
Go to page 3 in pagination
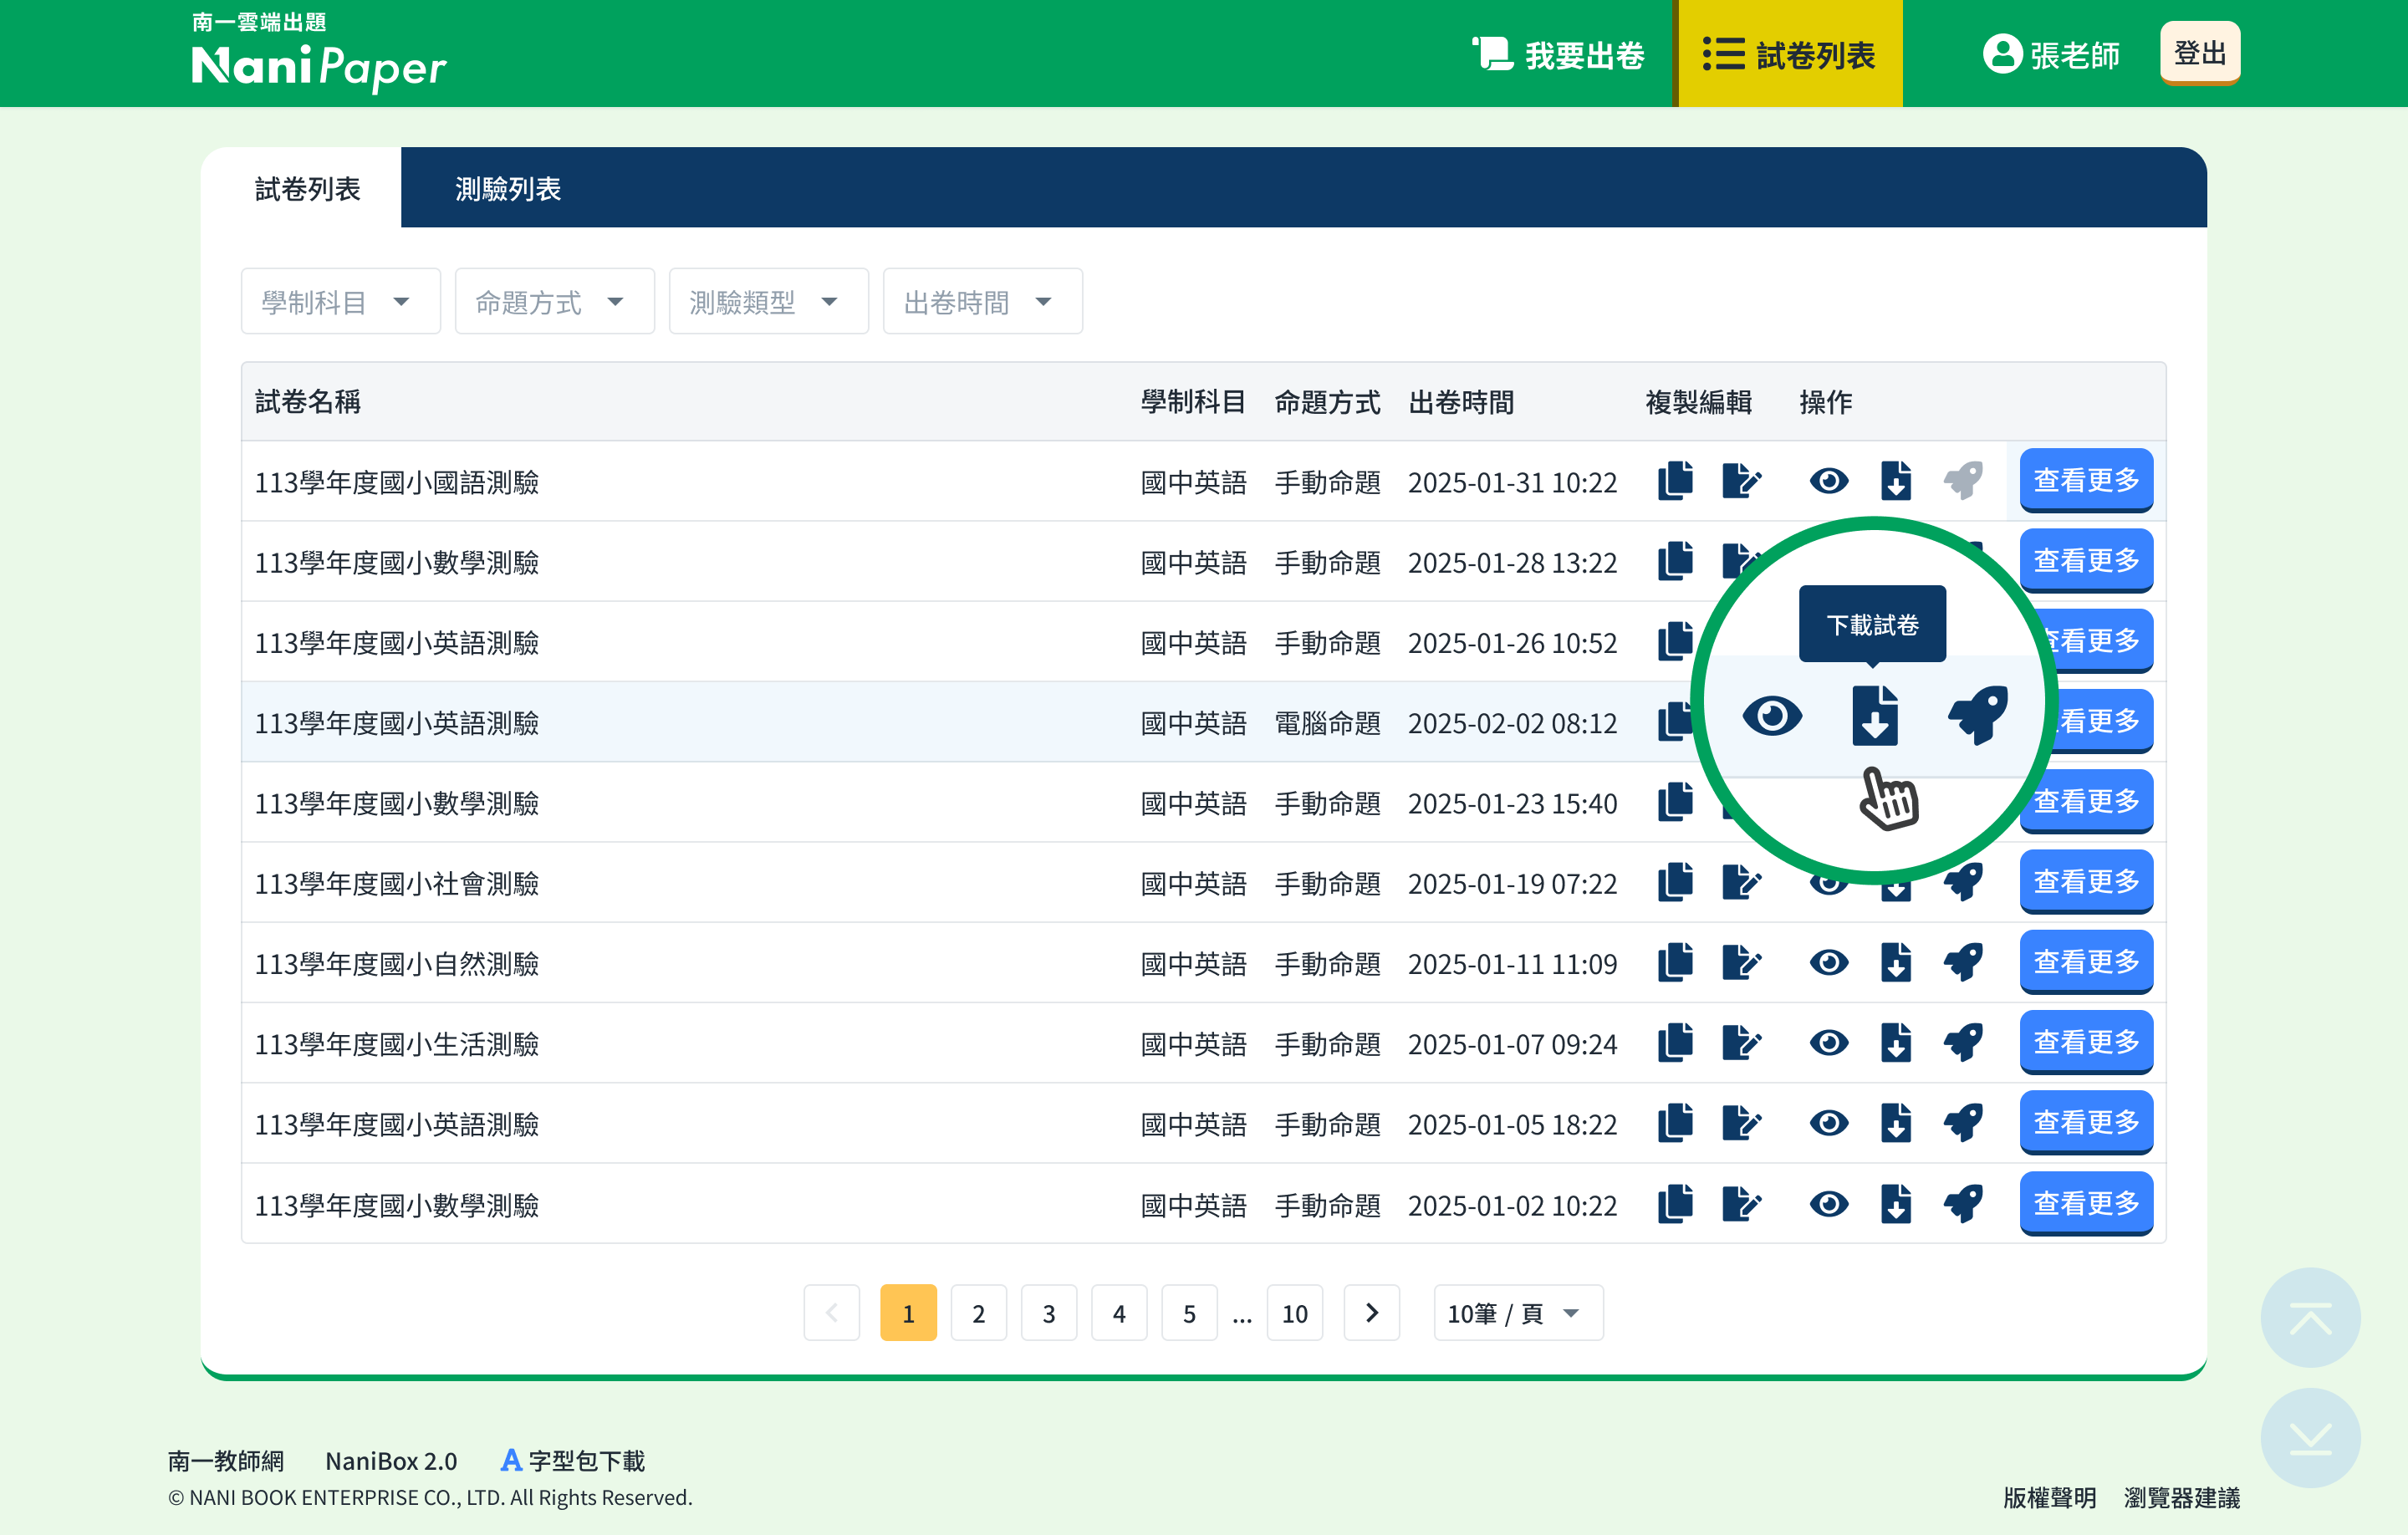tap(1048, 1312)
